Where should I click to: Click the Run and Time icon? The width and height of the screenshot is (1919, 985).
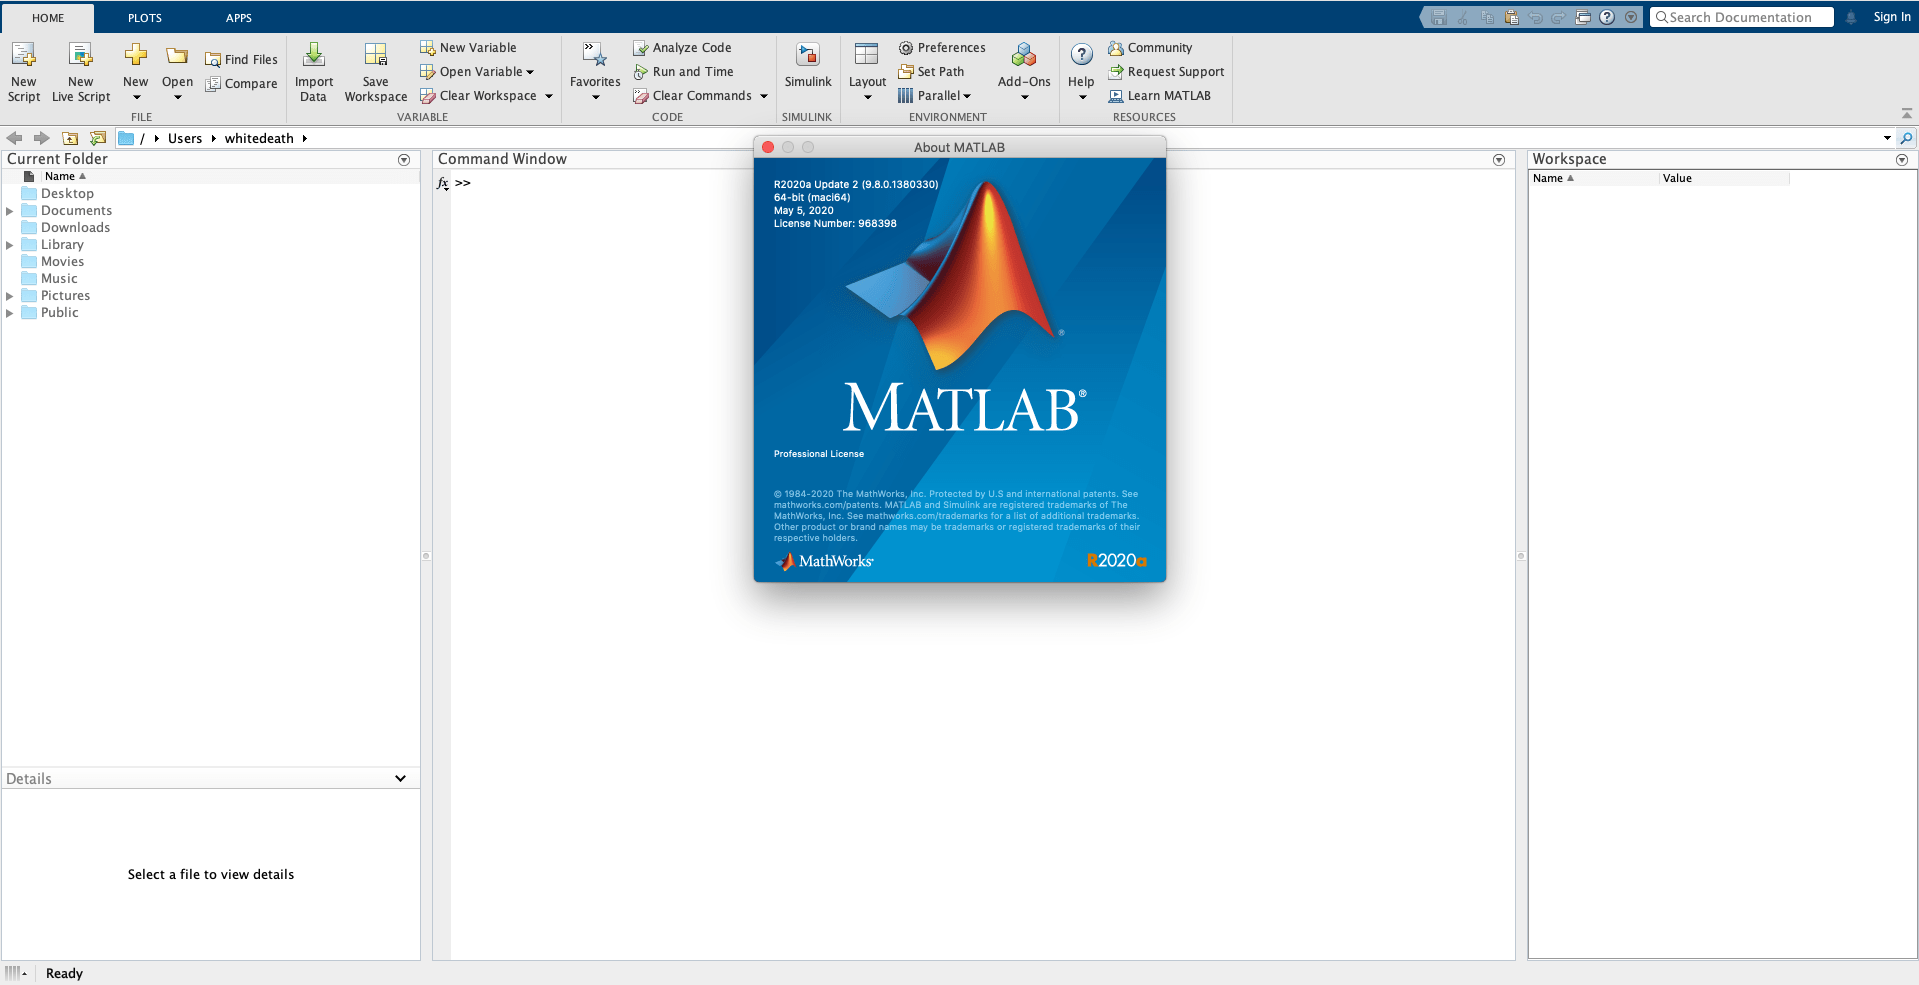(x=684, y=71)
